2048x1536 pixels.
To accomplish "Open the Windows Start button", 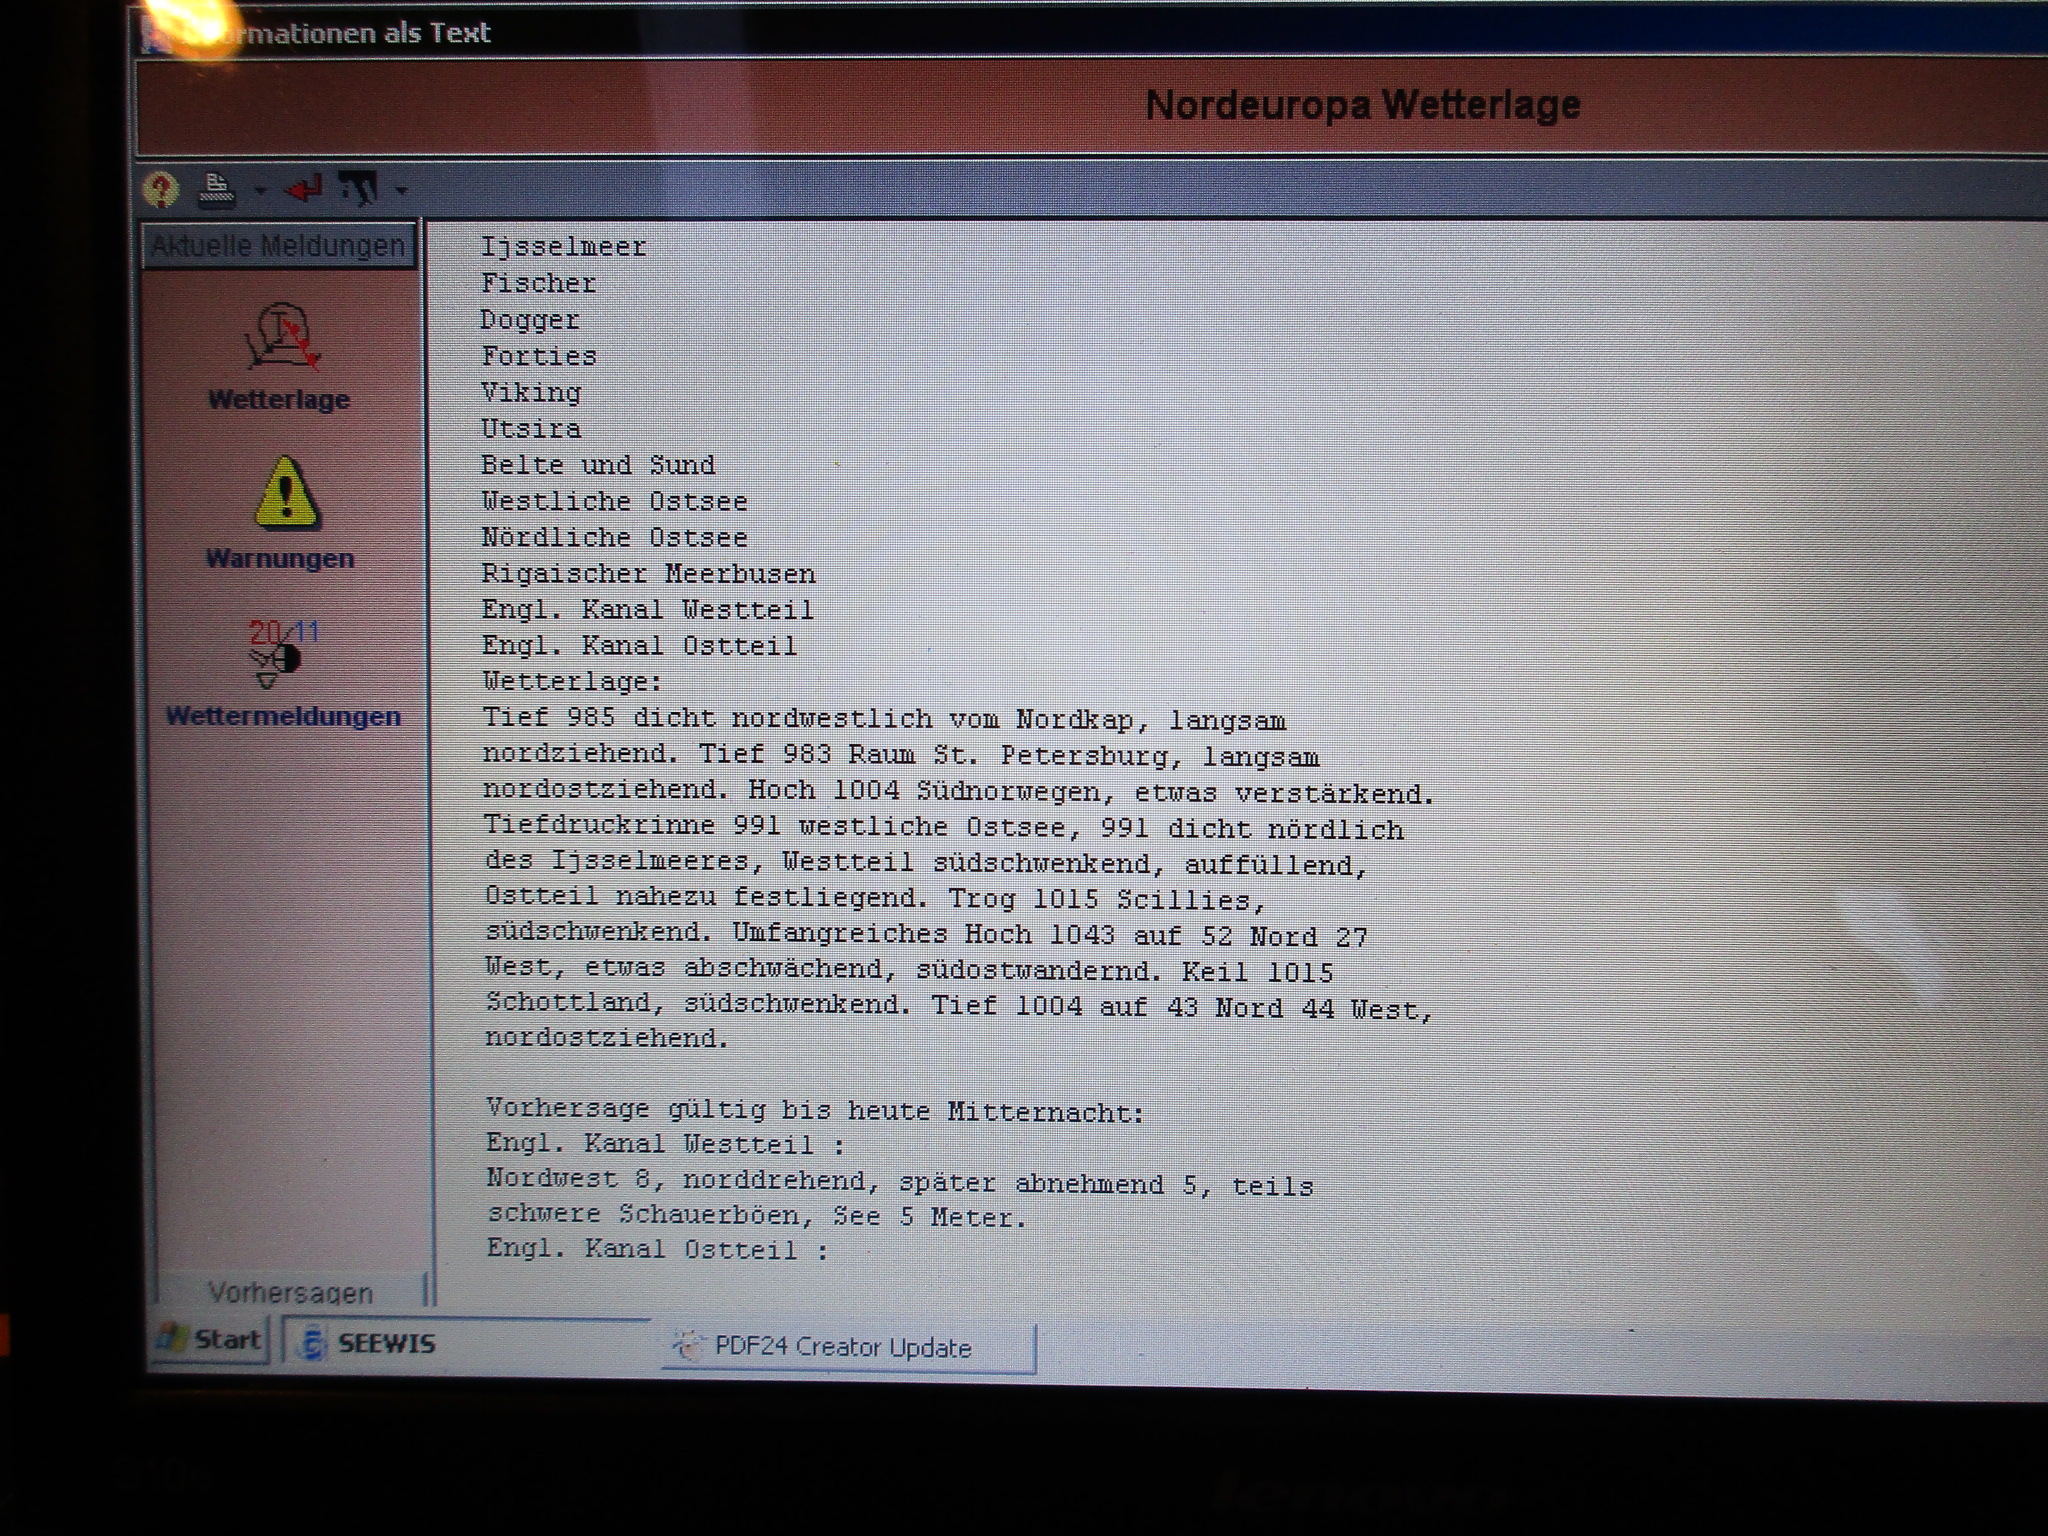I will (x=211, y=1339).
